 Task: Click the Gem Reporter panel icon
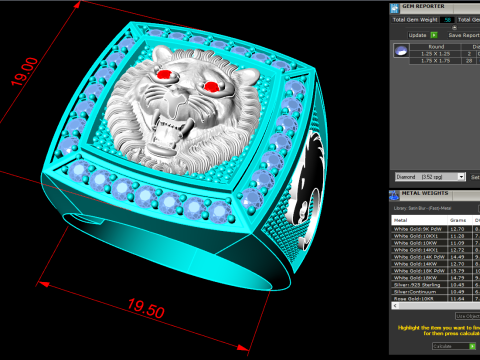394,8
